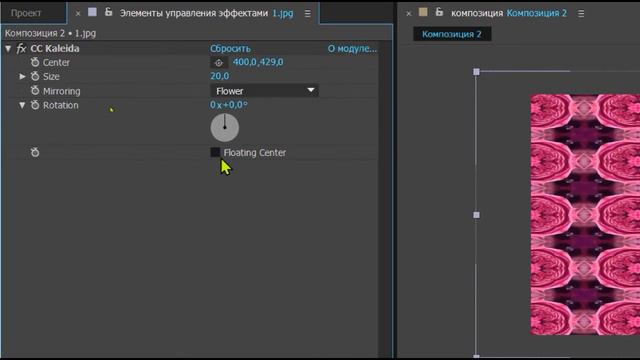Click the Композиция 2 link in the composition panel title
This screenshot has width=640, height=360.
[x=537, y=13]
